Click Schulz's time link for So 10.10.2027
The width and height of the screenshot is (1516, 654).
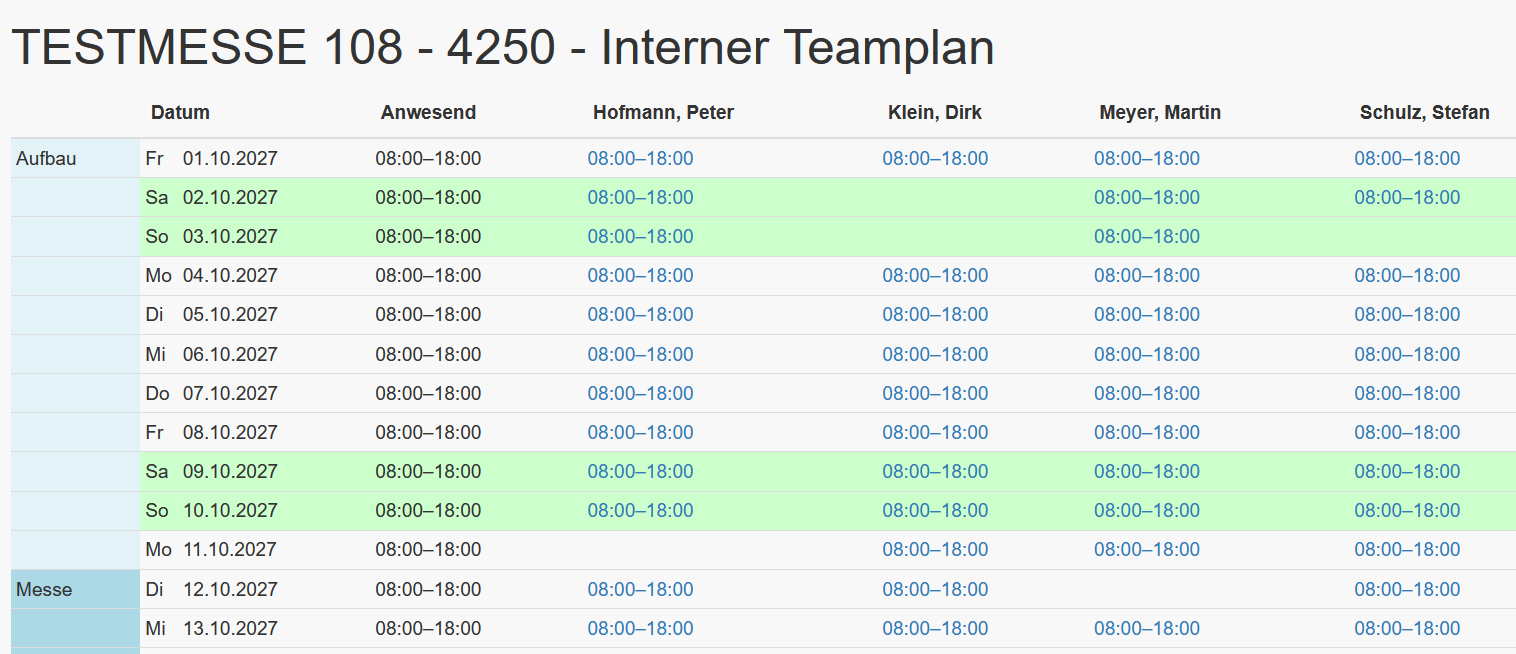[1406, 510]
